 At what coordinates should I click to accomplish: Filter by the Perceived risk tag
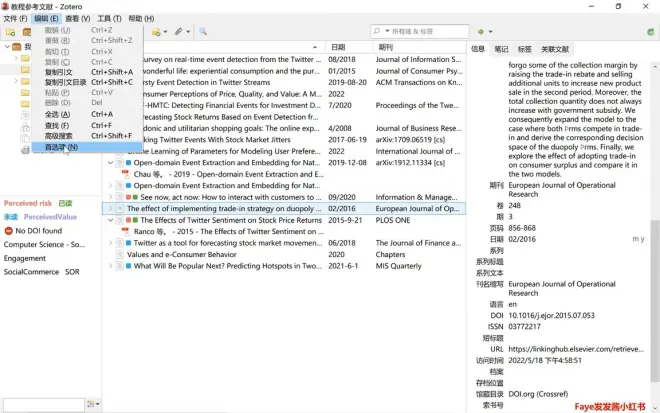(28, 203)
